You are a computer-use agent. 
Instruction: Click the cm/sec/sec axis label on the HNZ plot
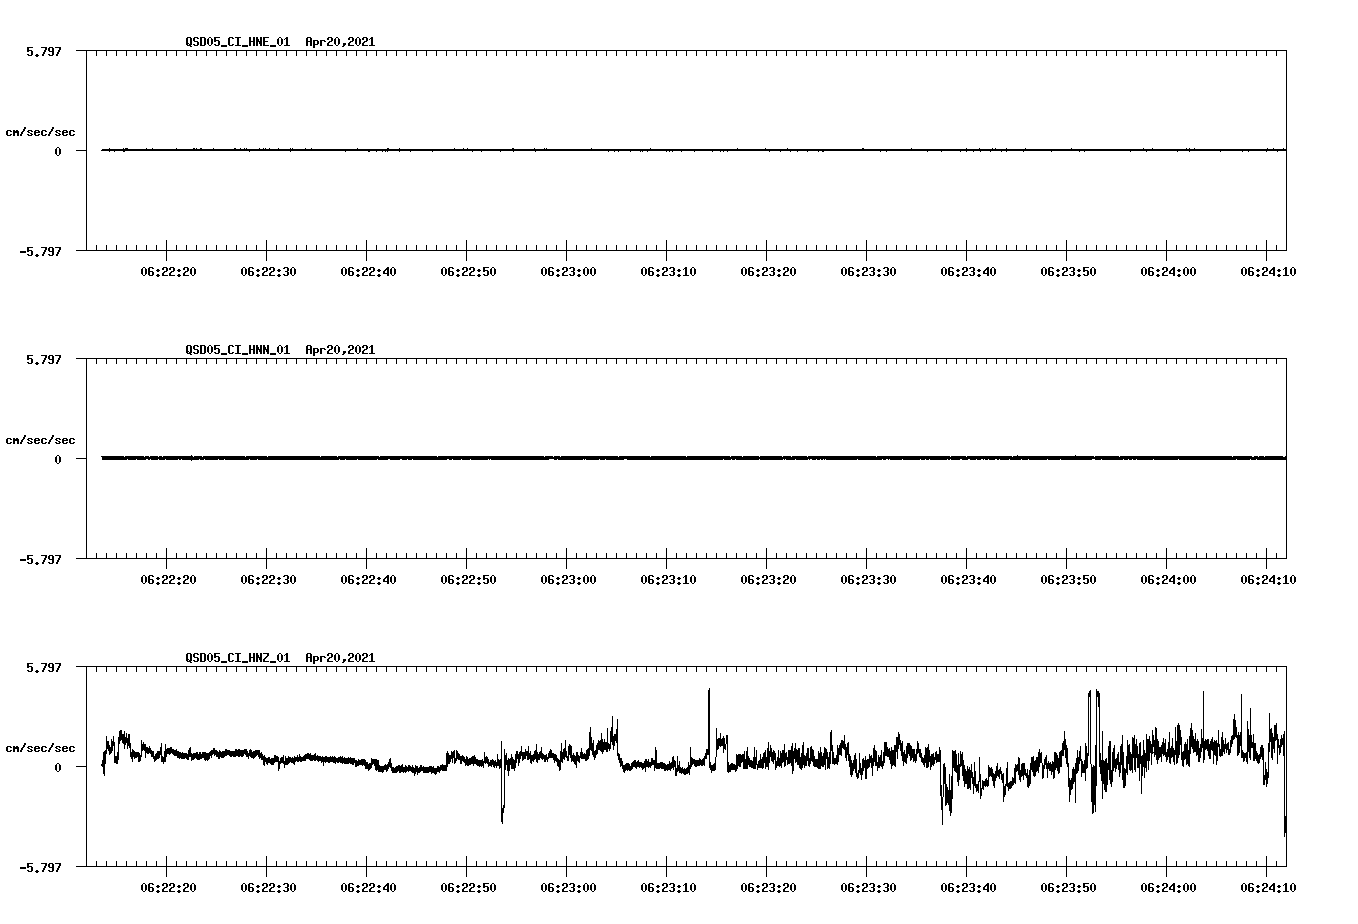click(x=39, y=747)
